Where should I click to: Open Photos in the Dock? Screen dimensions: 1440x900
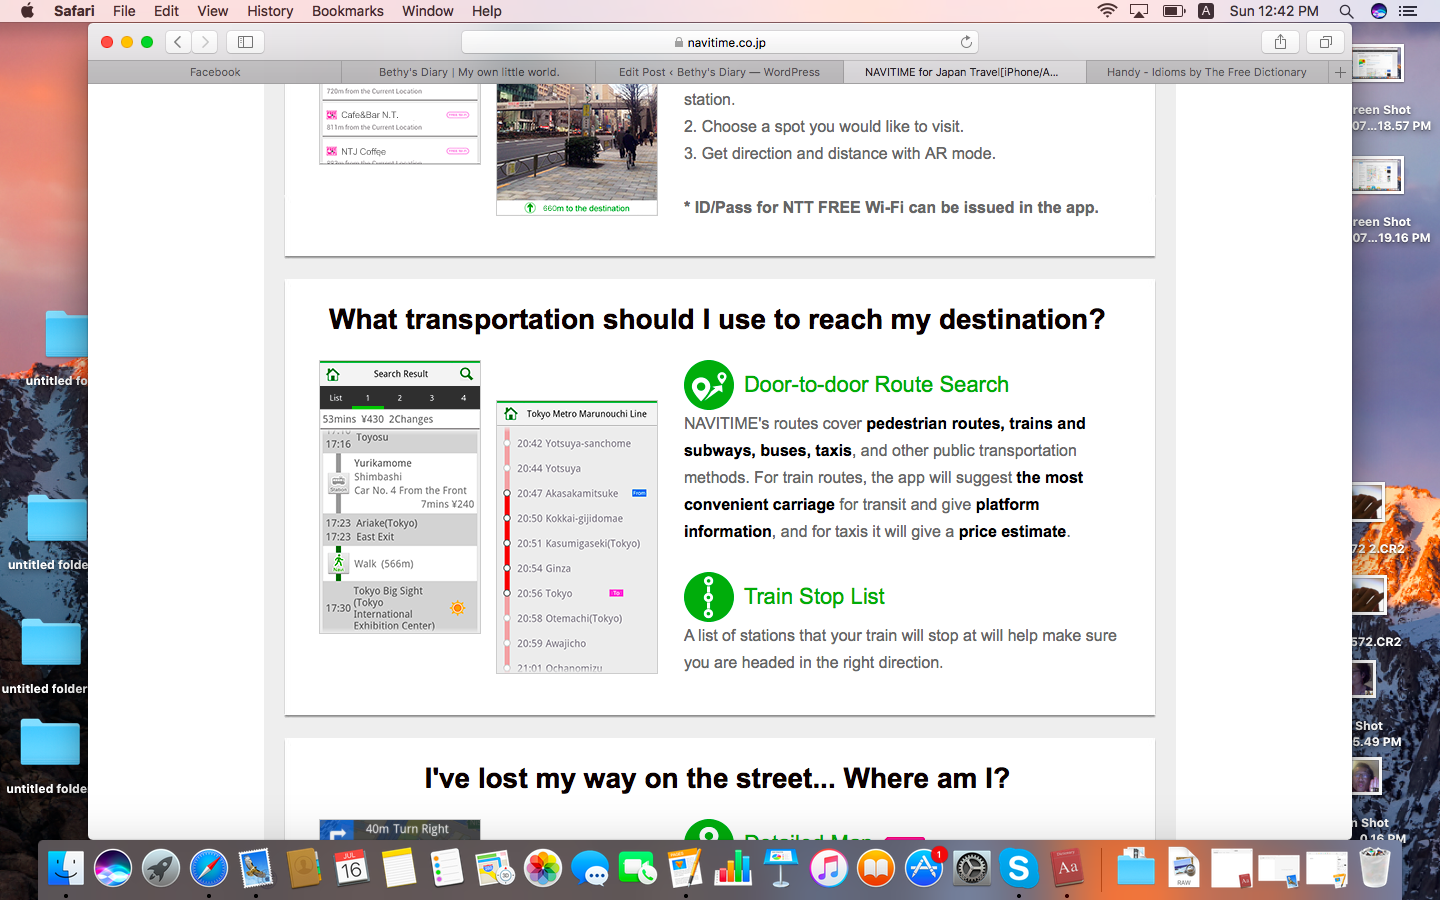coord(543,868)
